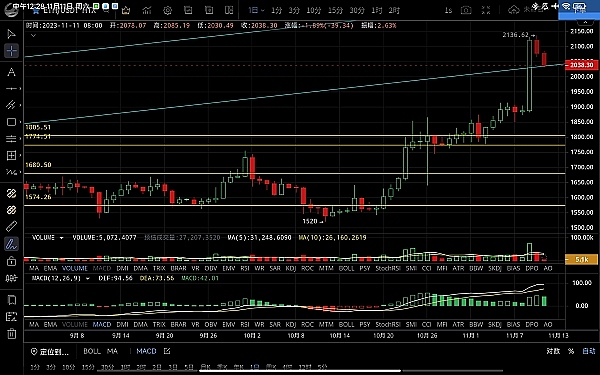Image resolution: width=600 pixels, height=375 pixels.
Task: Select the ruler measure tool
Action: pos(11,226)
